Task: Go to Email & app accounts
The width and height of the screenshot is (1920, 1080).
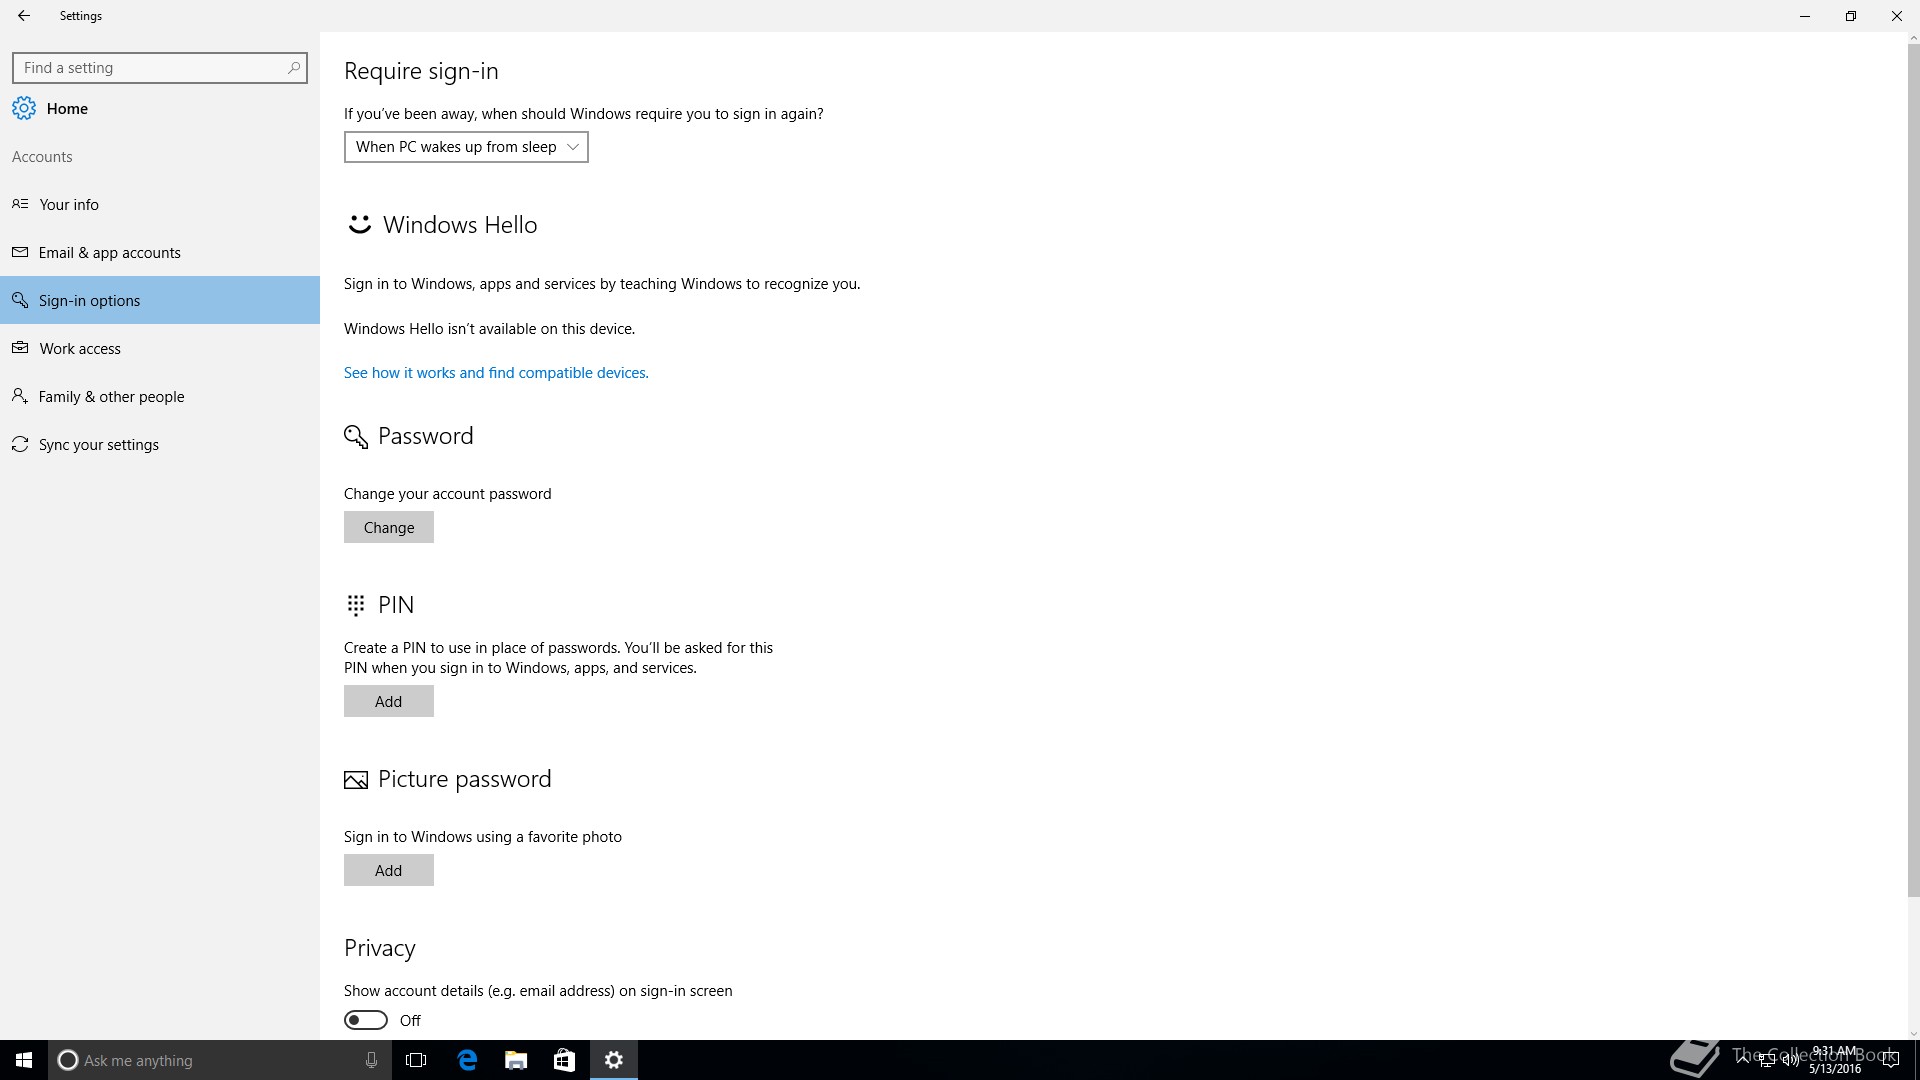Action: (x=109, y=252)
